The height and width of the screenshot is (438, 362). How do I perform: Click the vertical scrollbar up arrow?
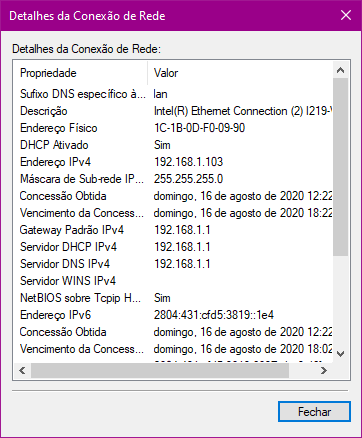[340, 70]
